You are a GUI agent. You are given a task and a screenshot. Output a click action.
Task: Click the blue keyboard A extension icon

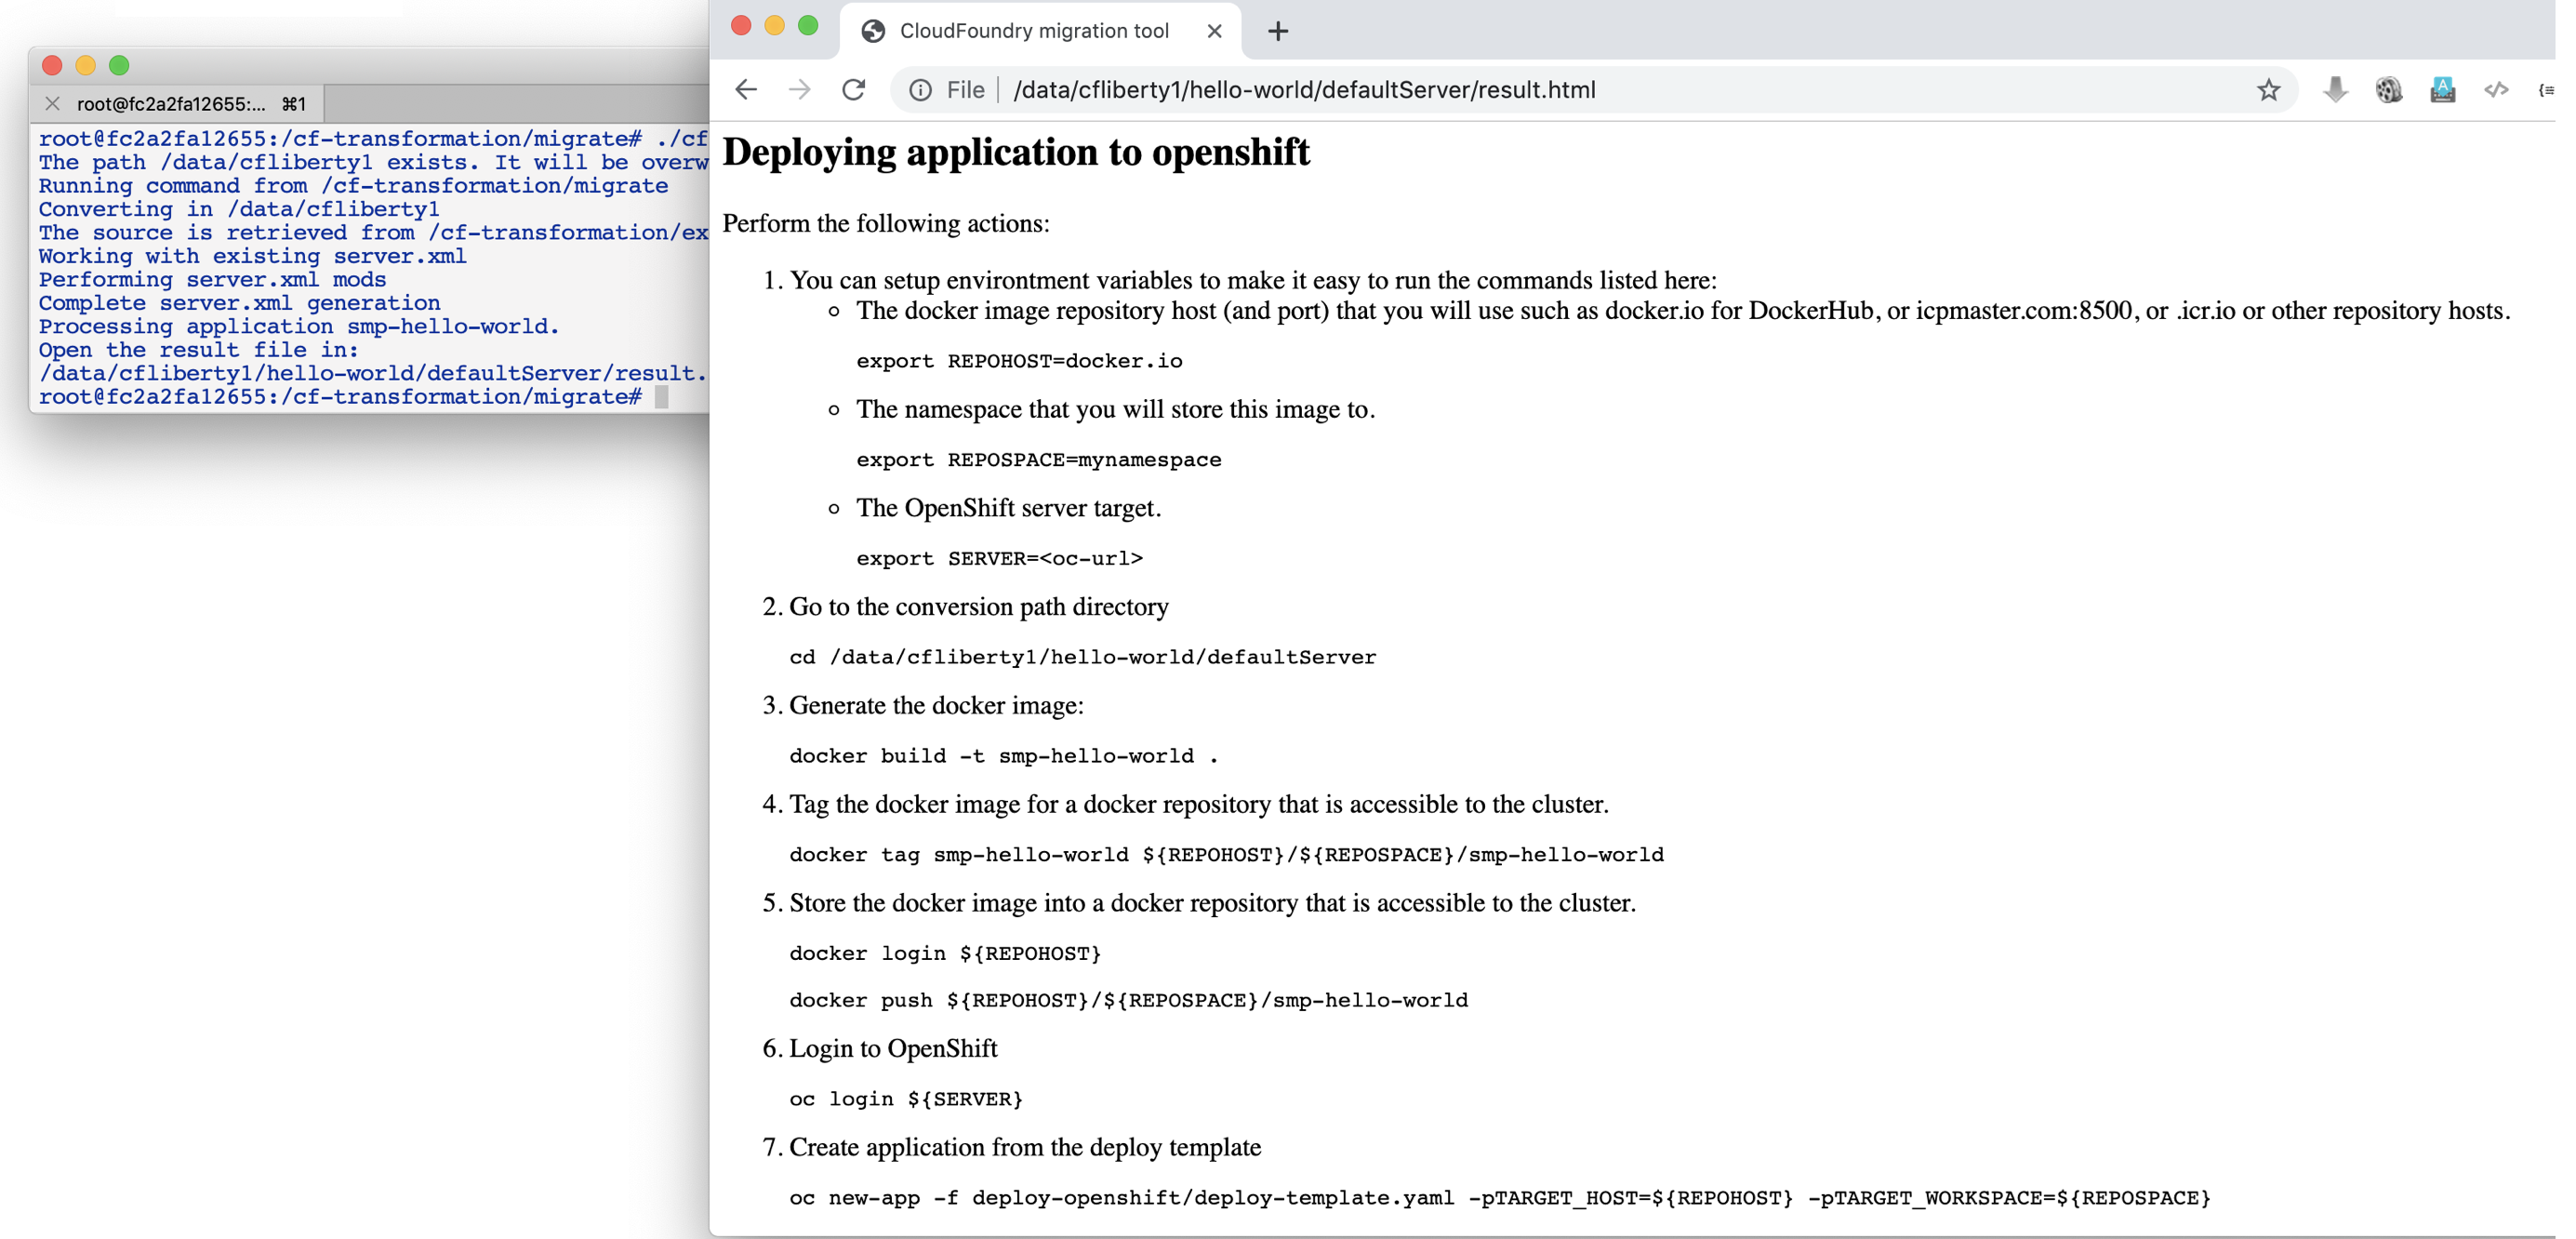pyautogui.click(x=2442, y=90)
